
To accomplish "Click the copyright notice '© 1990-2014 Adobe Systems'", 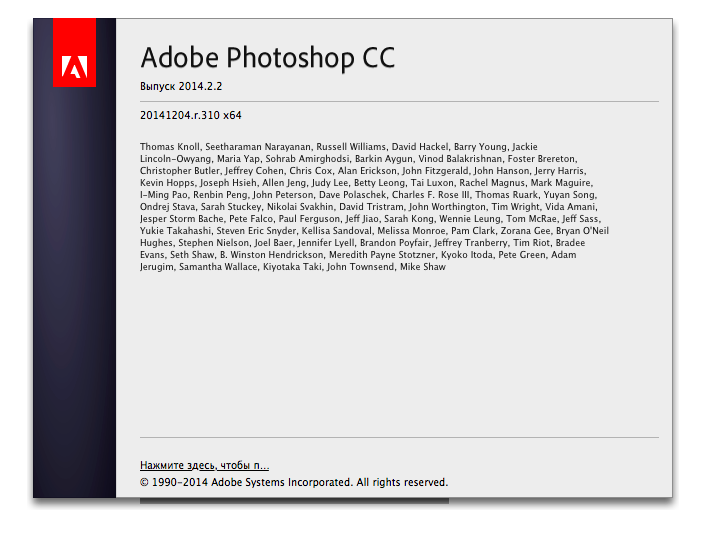I will coord(212,482).
